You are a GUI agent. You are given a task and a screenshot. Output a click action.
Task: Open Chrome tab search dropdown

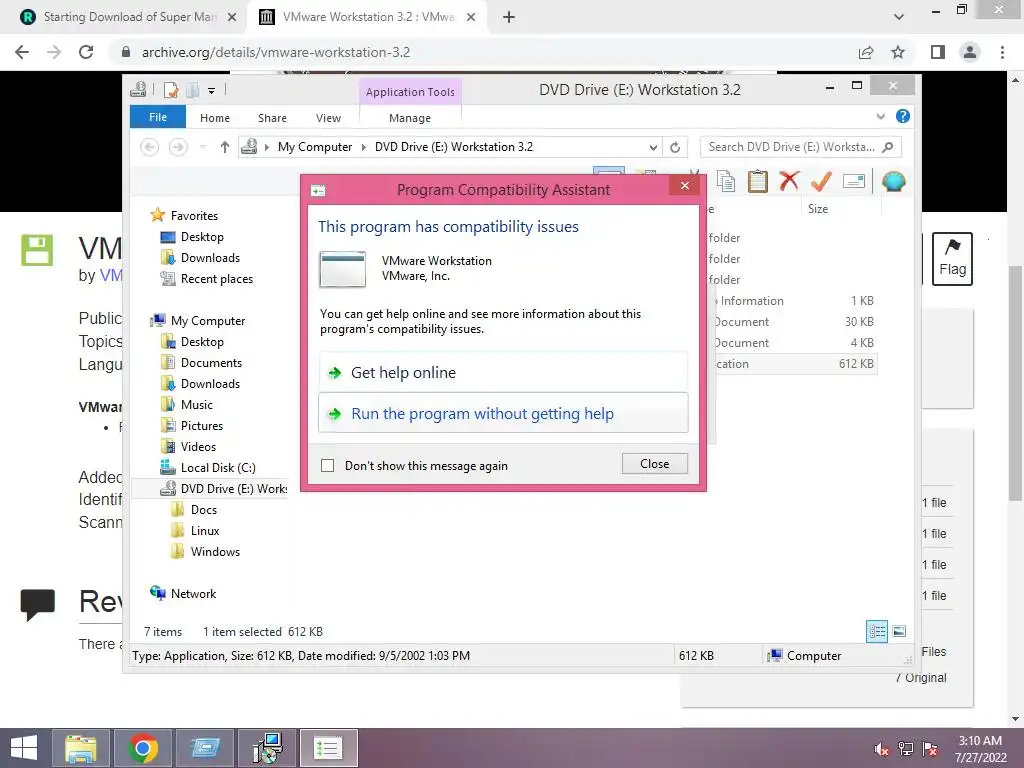pyautogui.click(x=899, y=17)
